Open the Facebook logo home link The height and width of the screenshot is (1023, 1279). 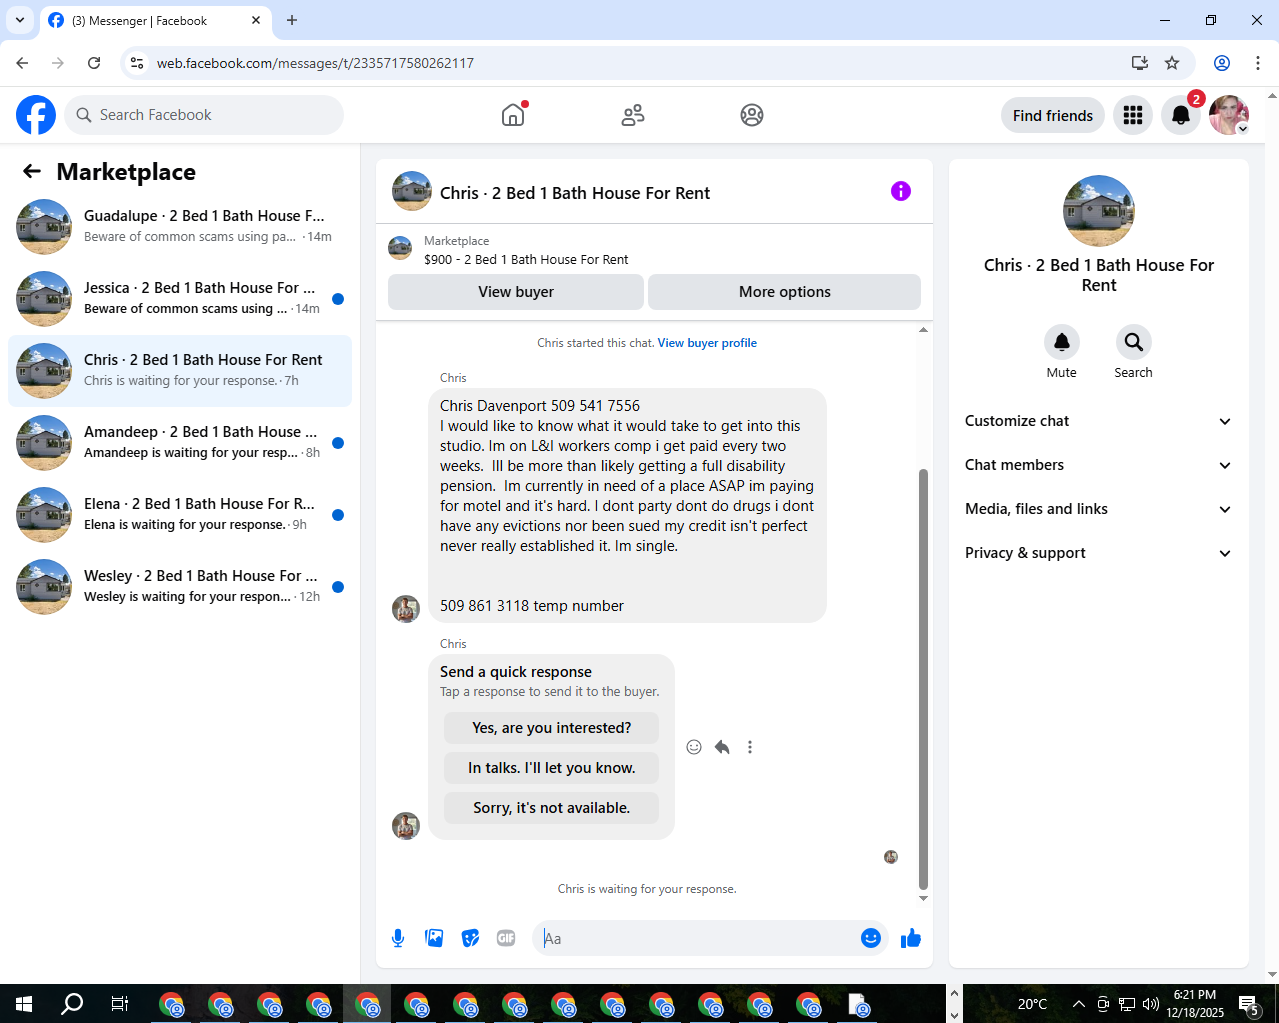pyautogui.click(x=36, y=115)
